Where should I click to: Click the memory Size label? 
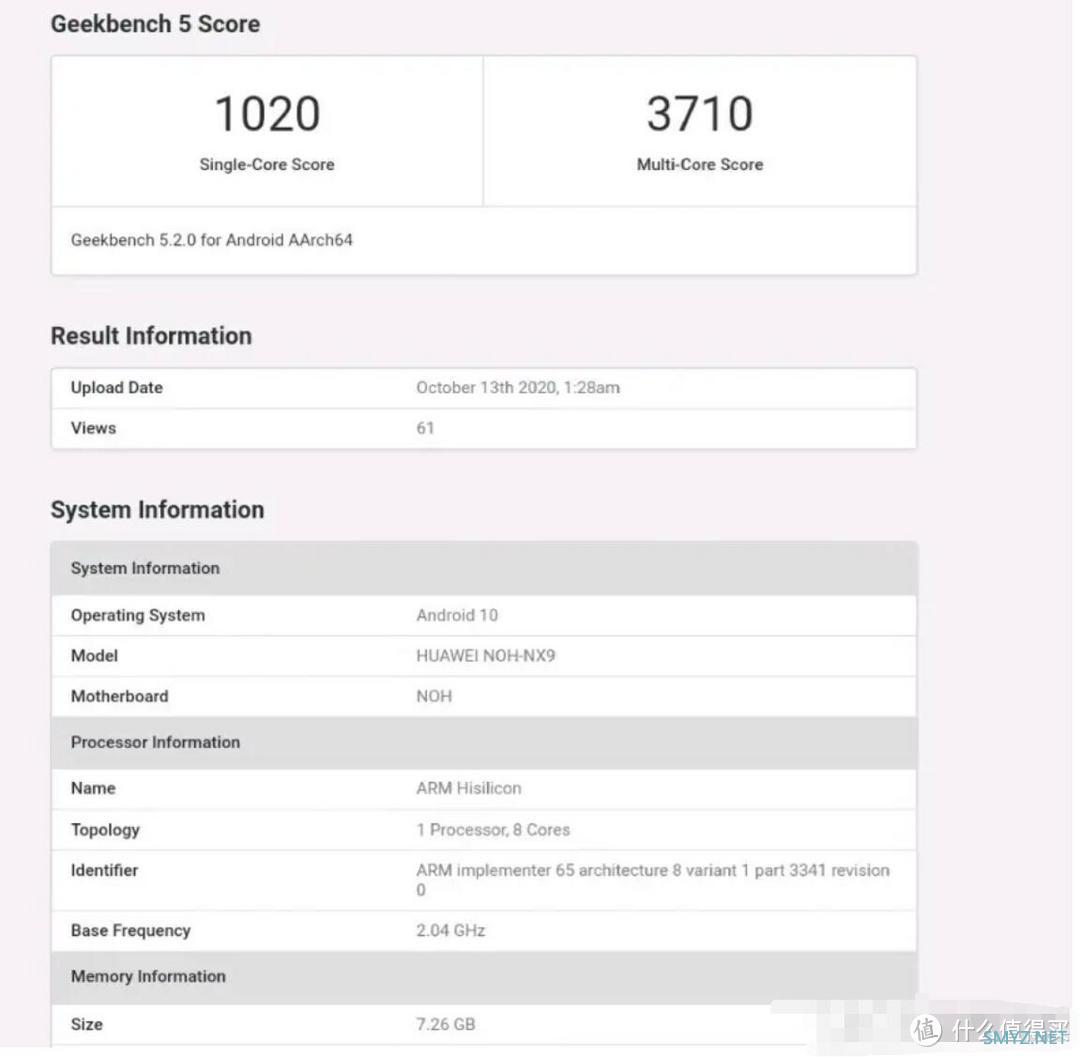[x=87, y=1025]
